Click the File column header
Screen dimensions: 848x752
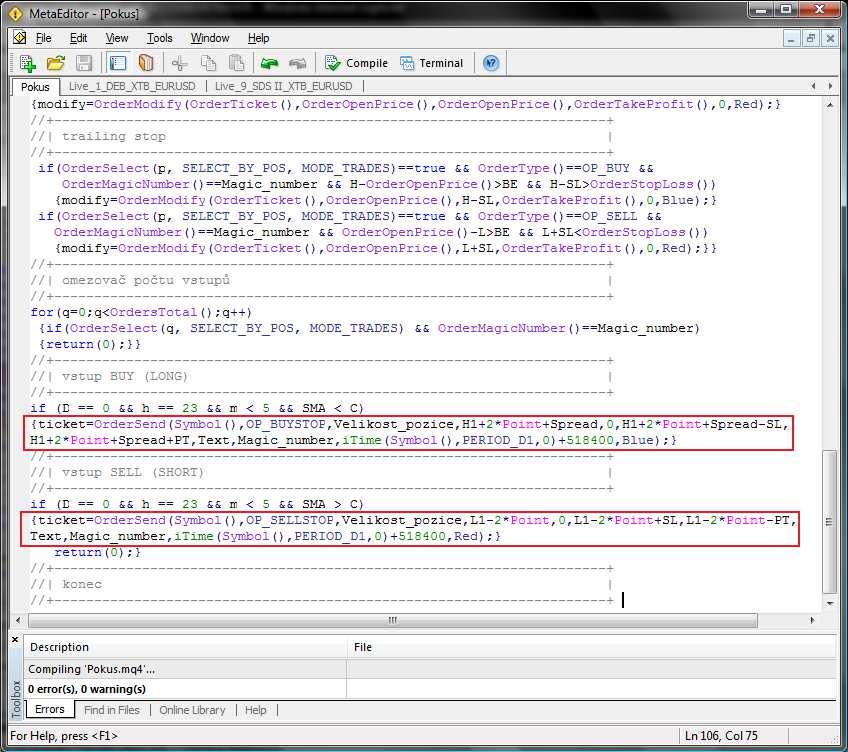tap(592, 647)
